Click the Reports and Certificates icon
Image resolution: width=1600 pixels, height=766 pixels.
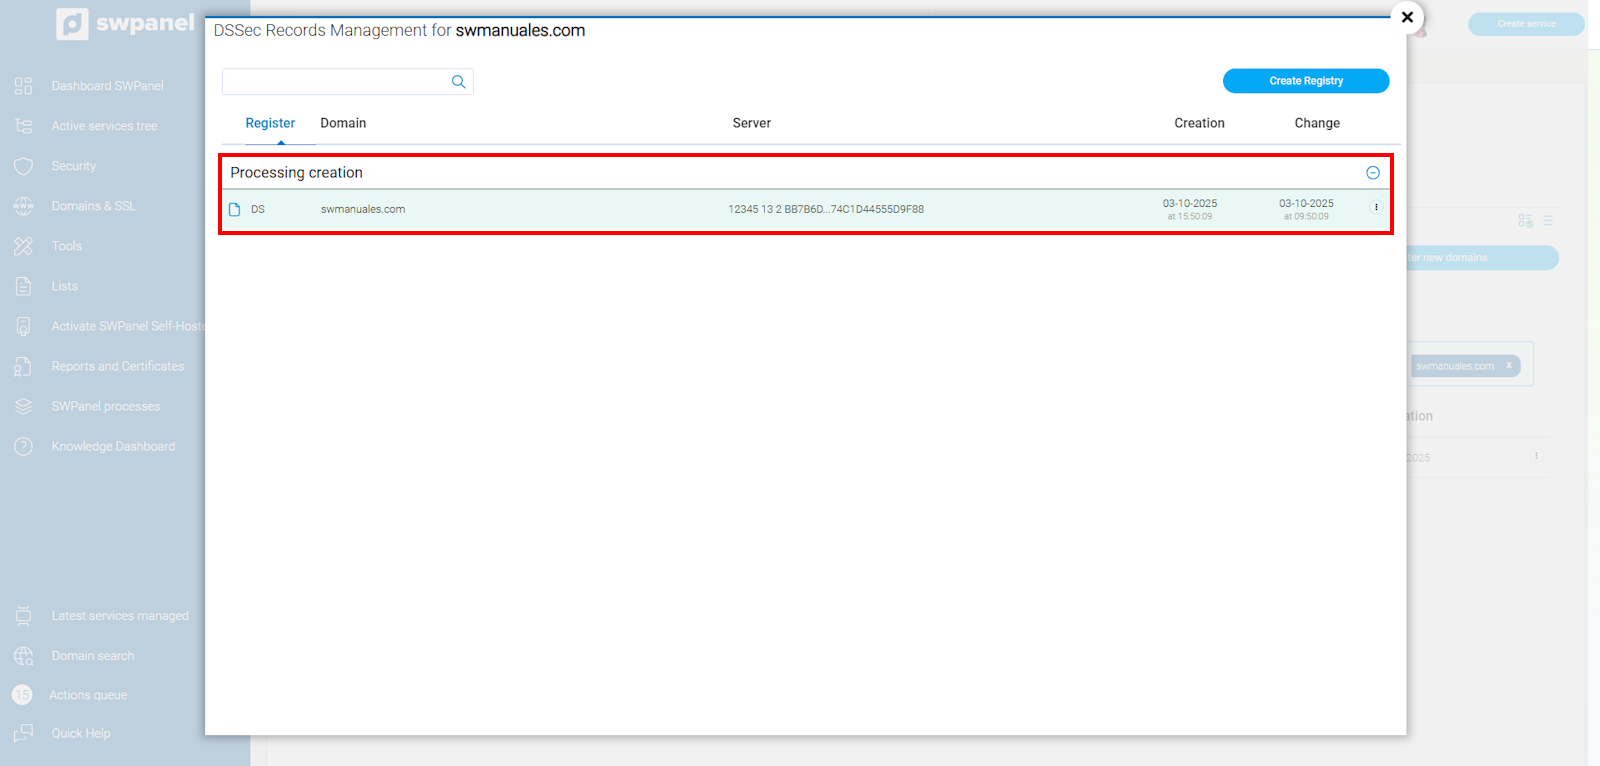pyautogui.click(x=24, y=366)
